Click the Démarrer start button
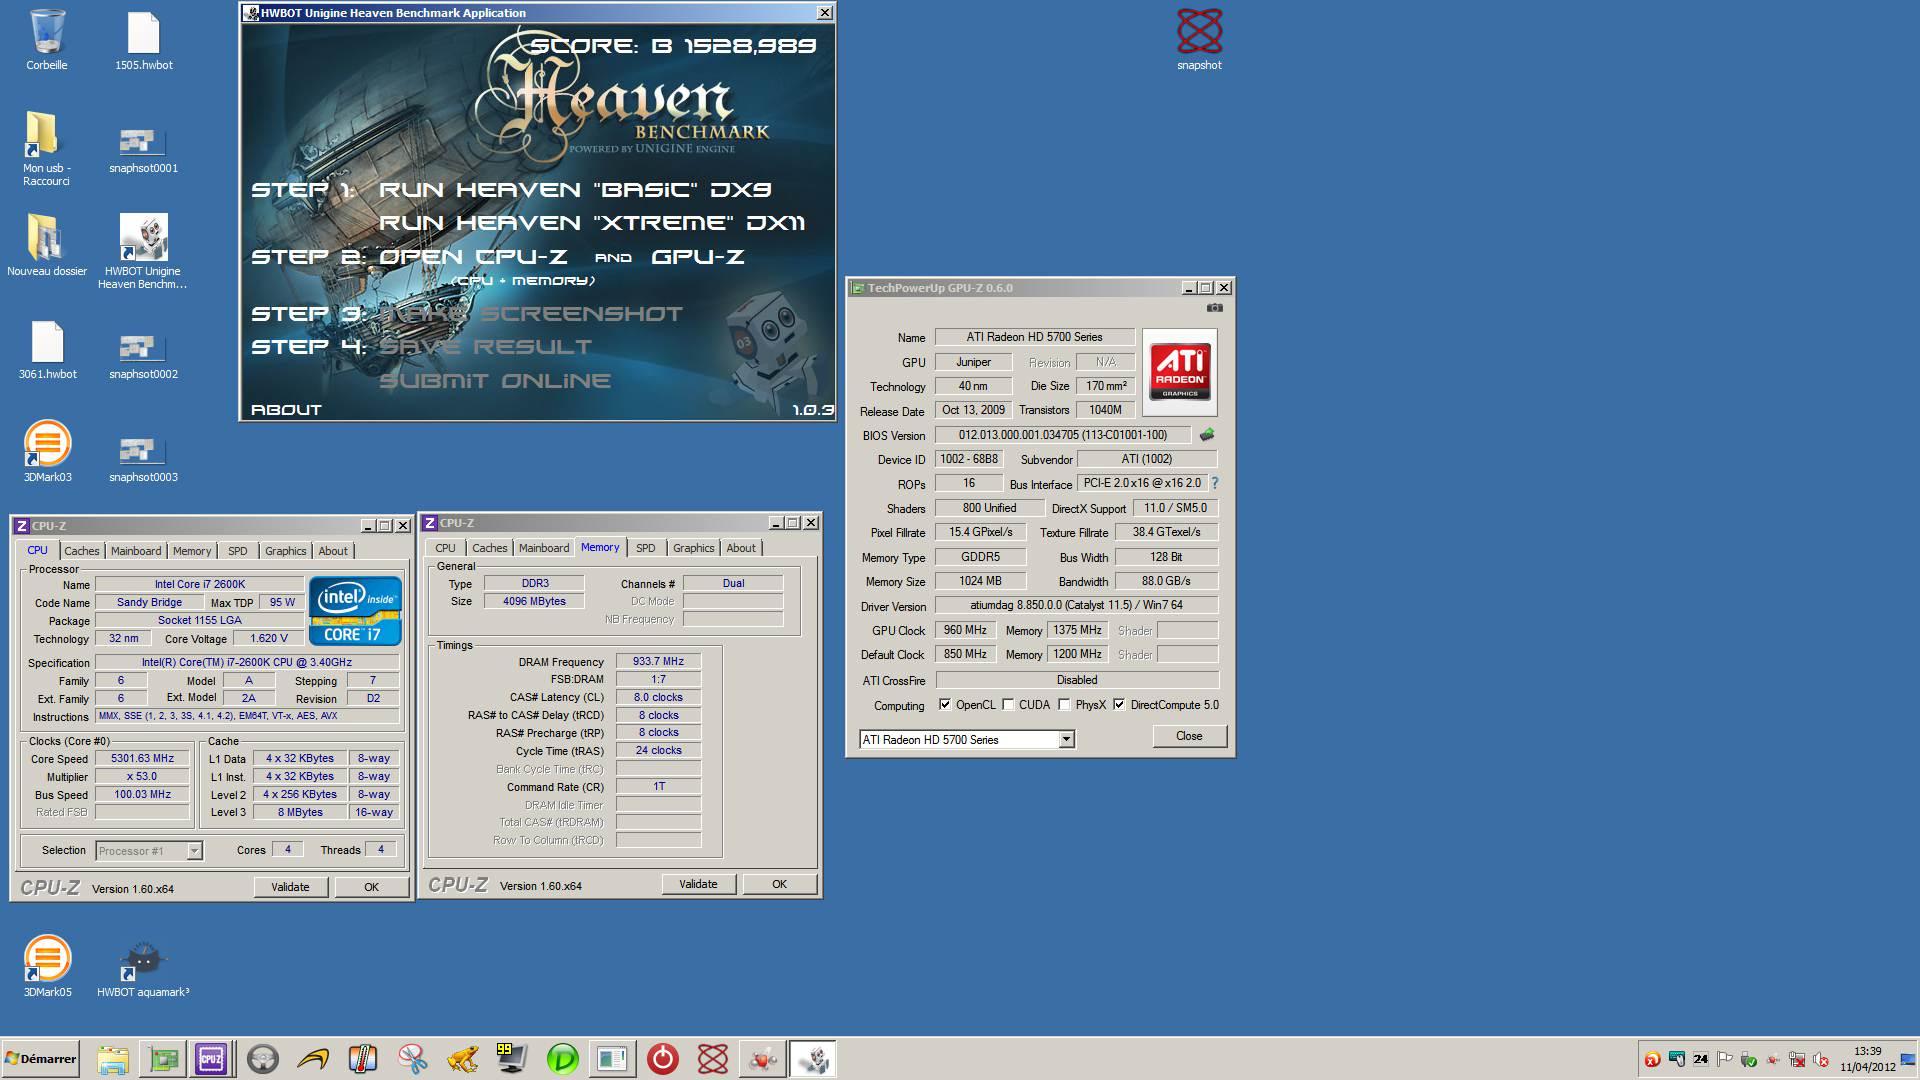The height and width of the screenshot is (1080, 1920). pyautogui.click(x=41, y=1059)
